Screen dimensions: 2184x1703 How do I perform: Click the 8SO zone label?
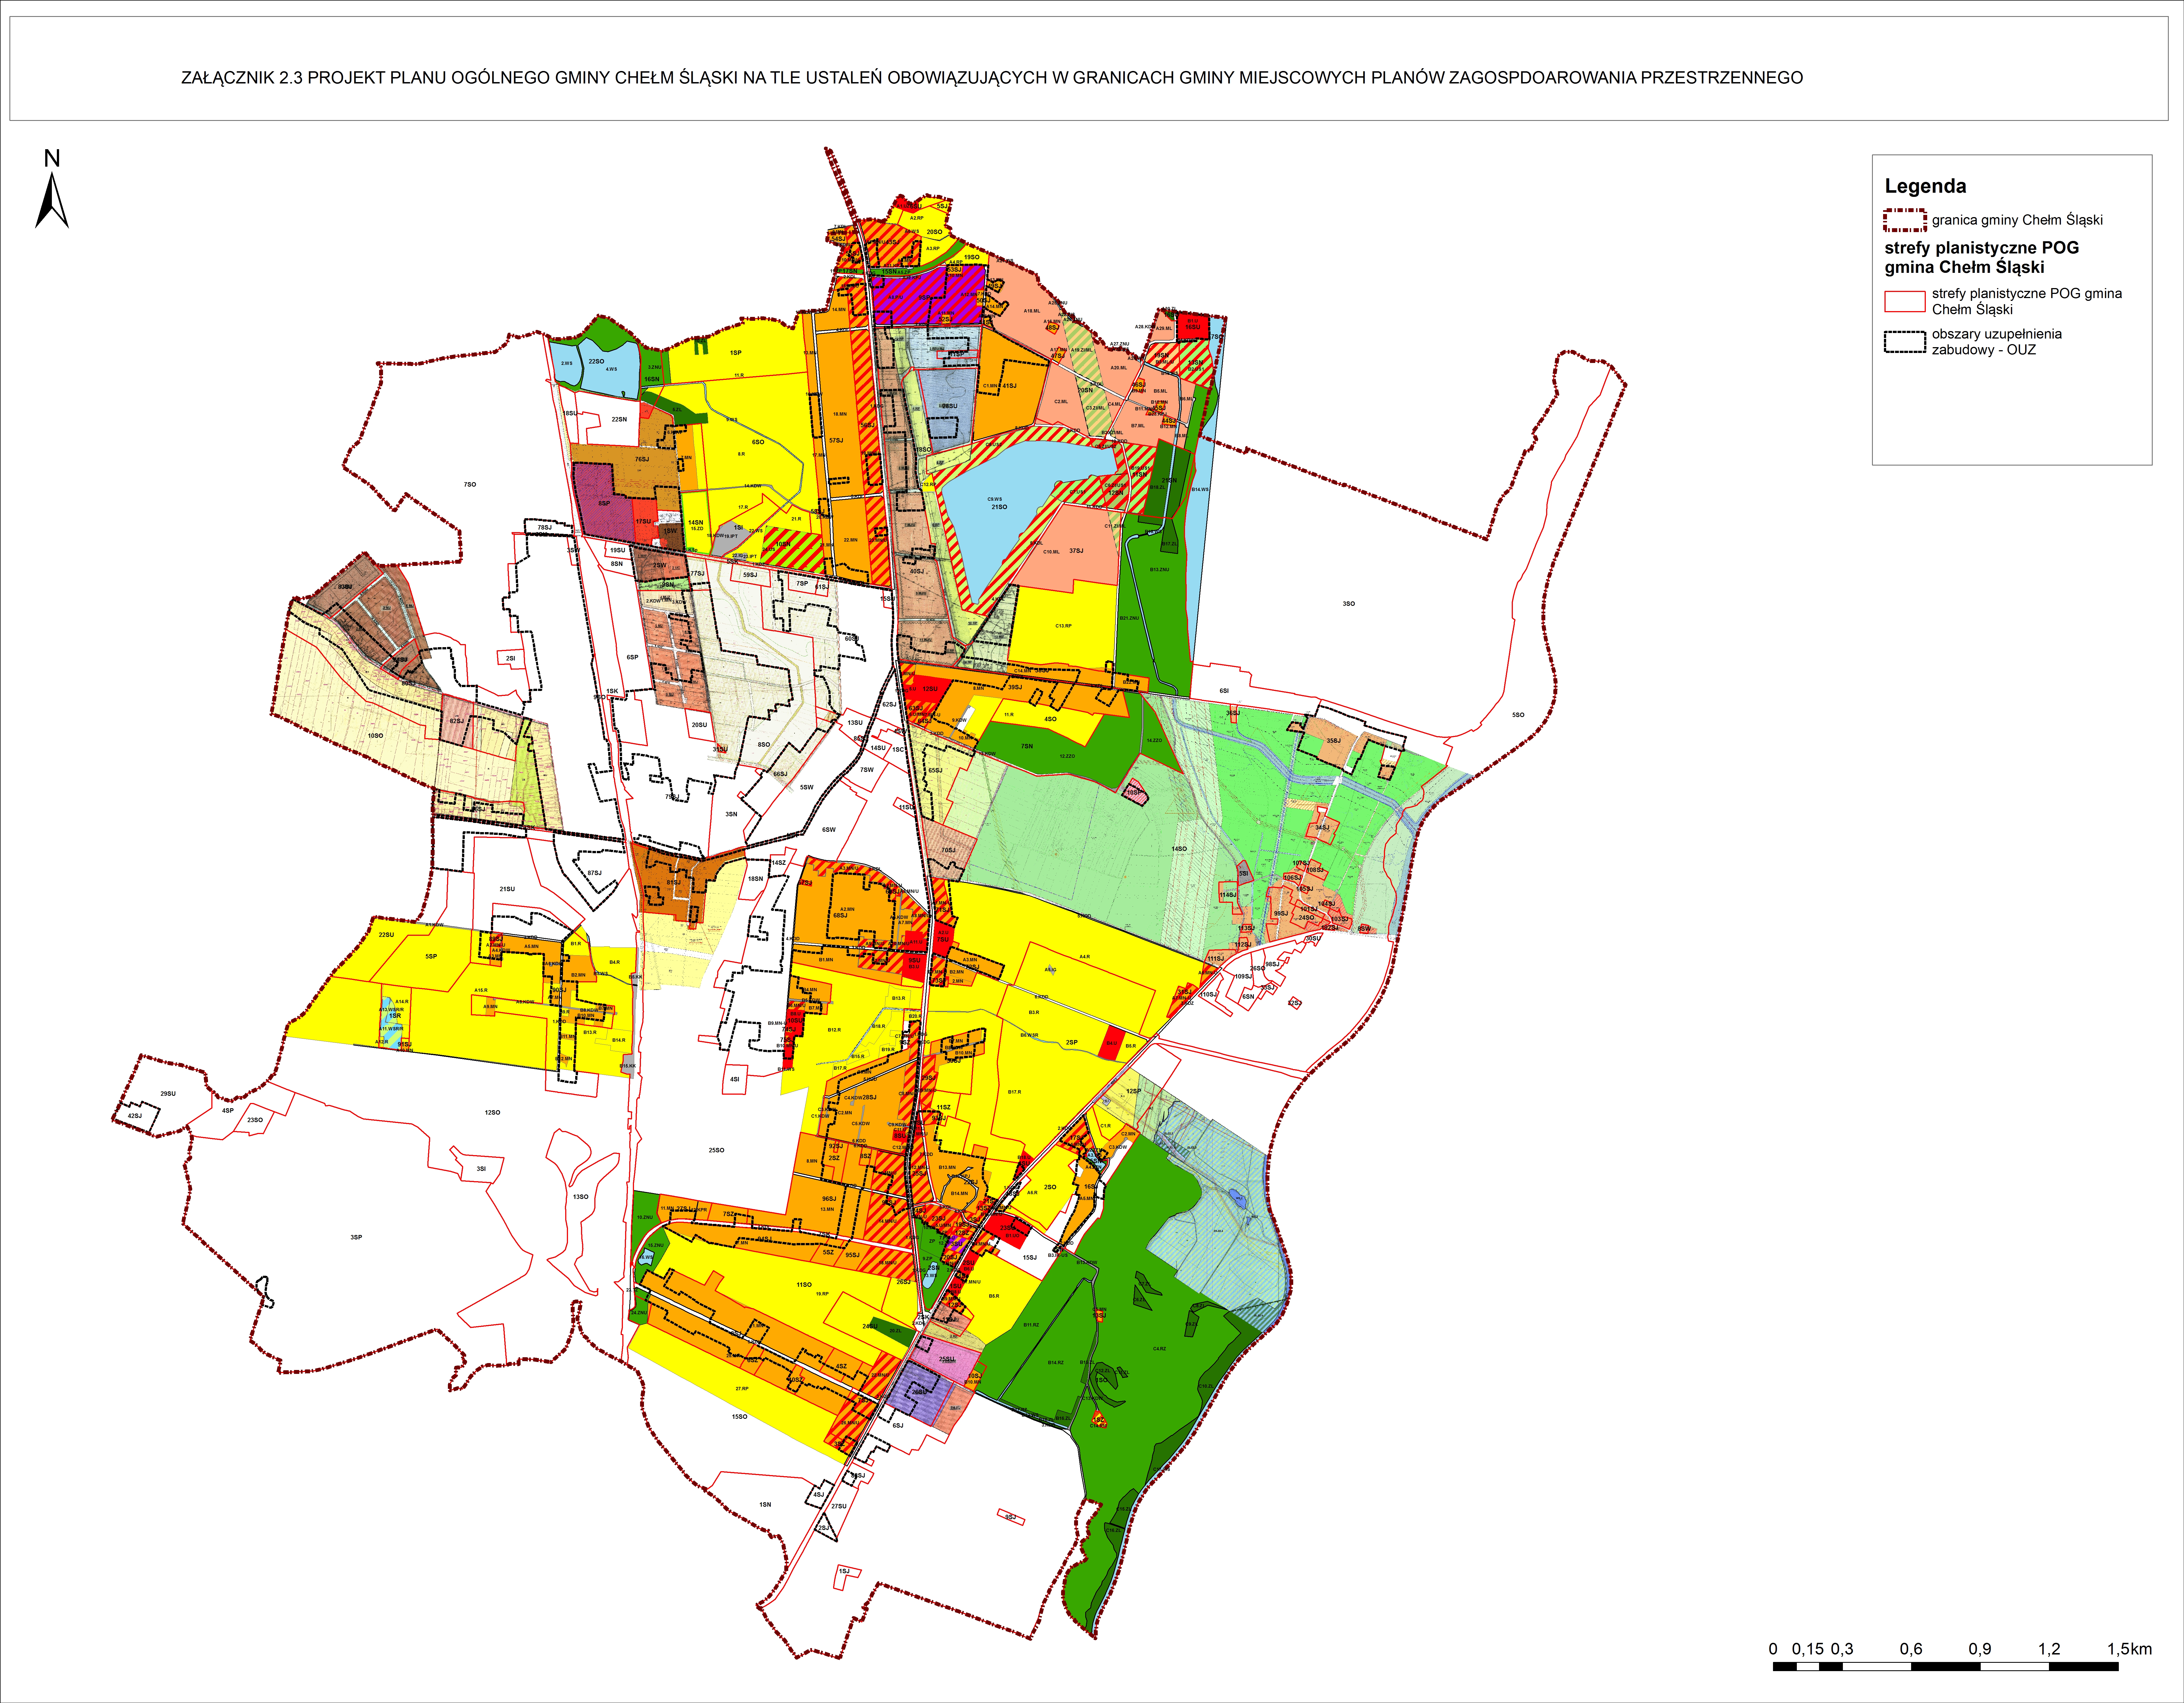click(x=764, y=745)
